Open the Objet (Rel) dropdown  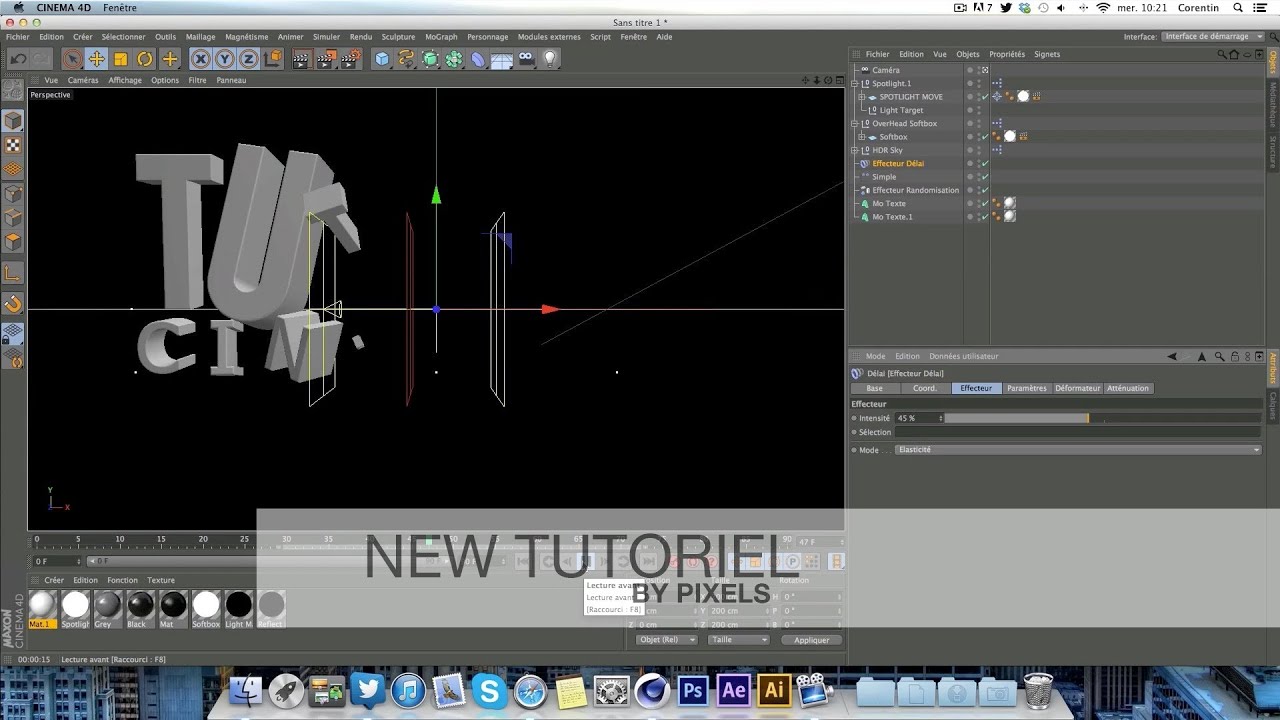(x=666, y=640)
